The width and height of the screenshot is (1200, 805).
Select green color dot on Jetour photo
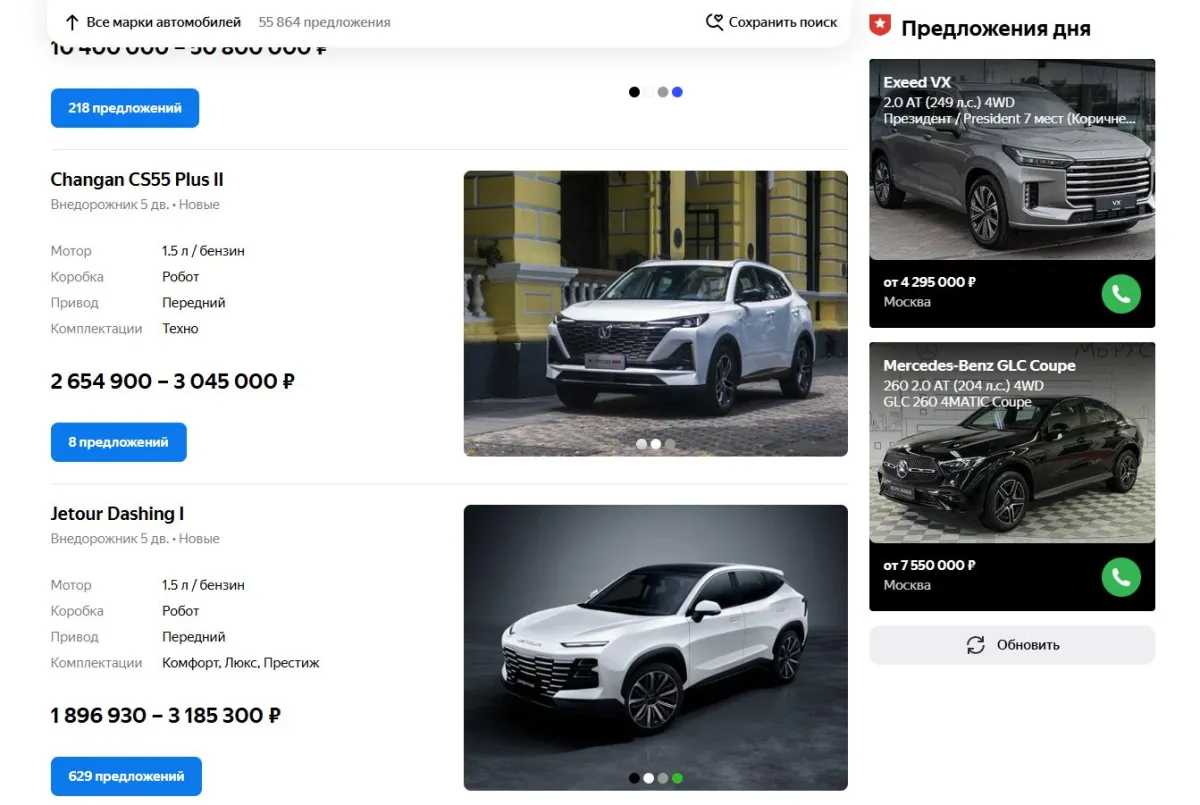tap(677, 778)
